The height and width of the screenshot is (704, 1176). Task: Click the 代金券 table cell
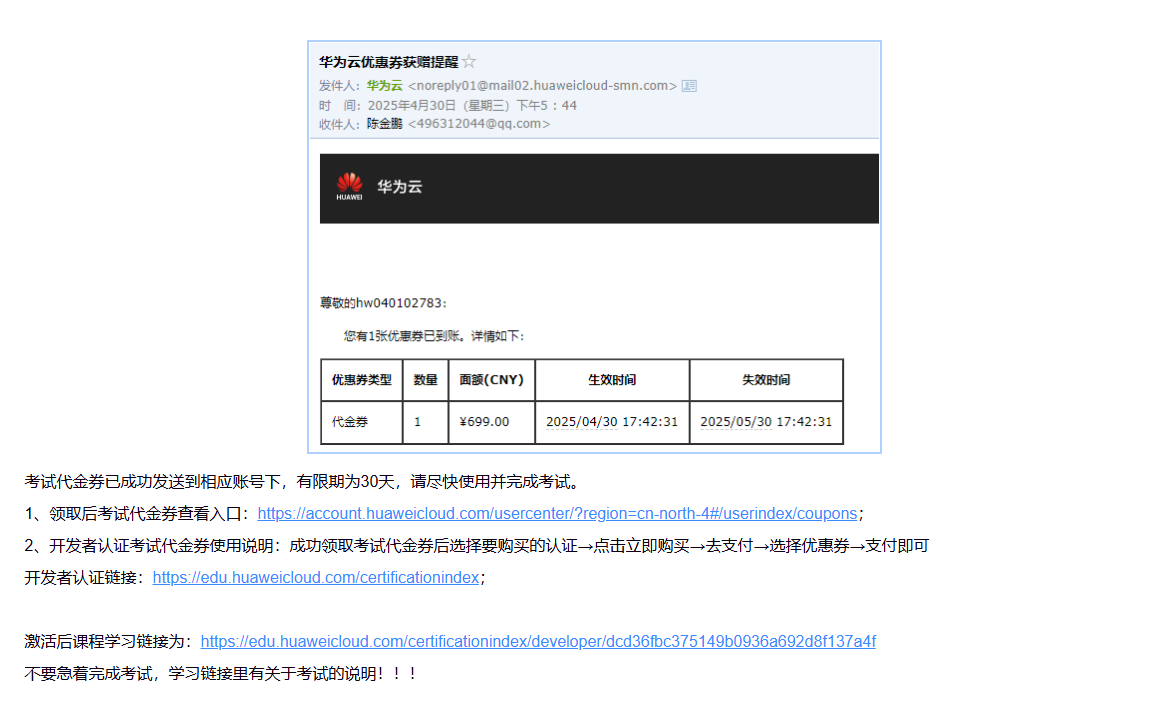[362, 422]
